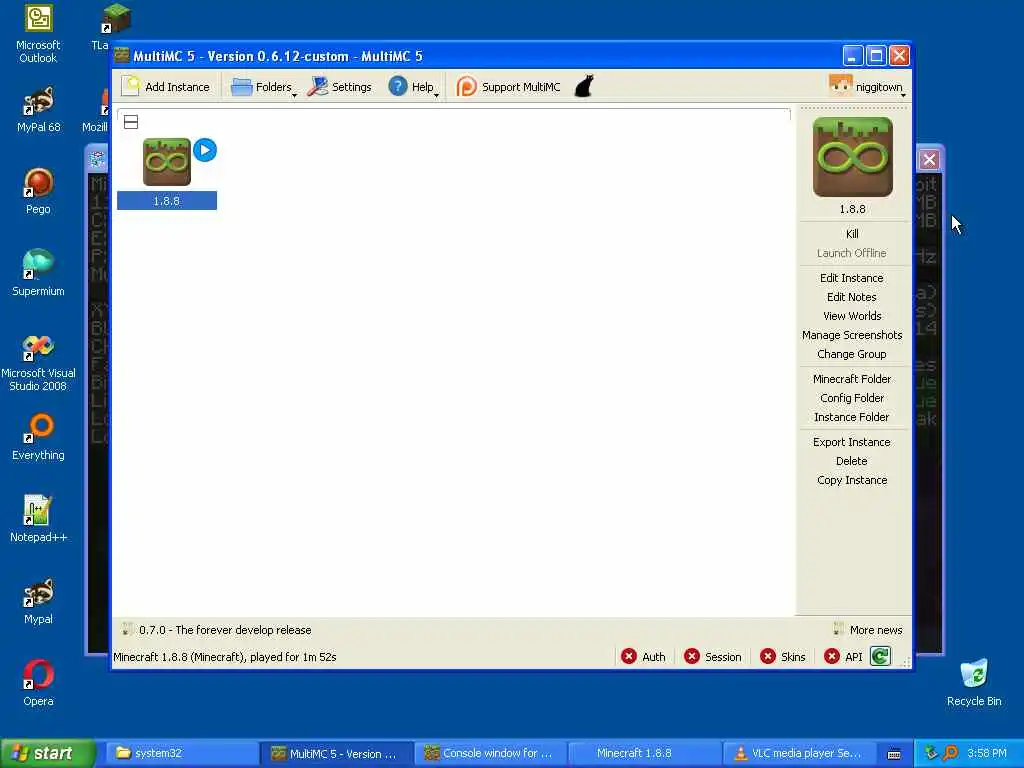Click the system clock 3:58 PM
1024x768 pixels.
[987, 753]
